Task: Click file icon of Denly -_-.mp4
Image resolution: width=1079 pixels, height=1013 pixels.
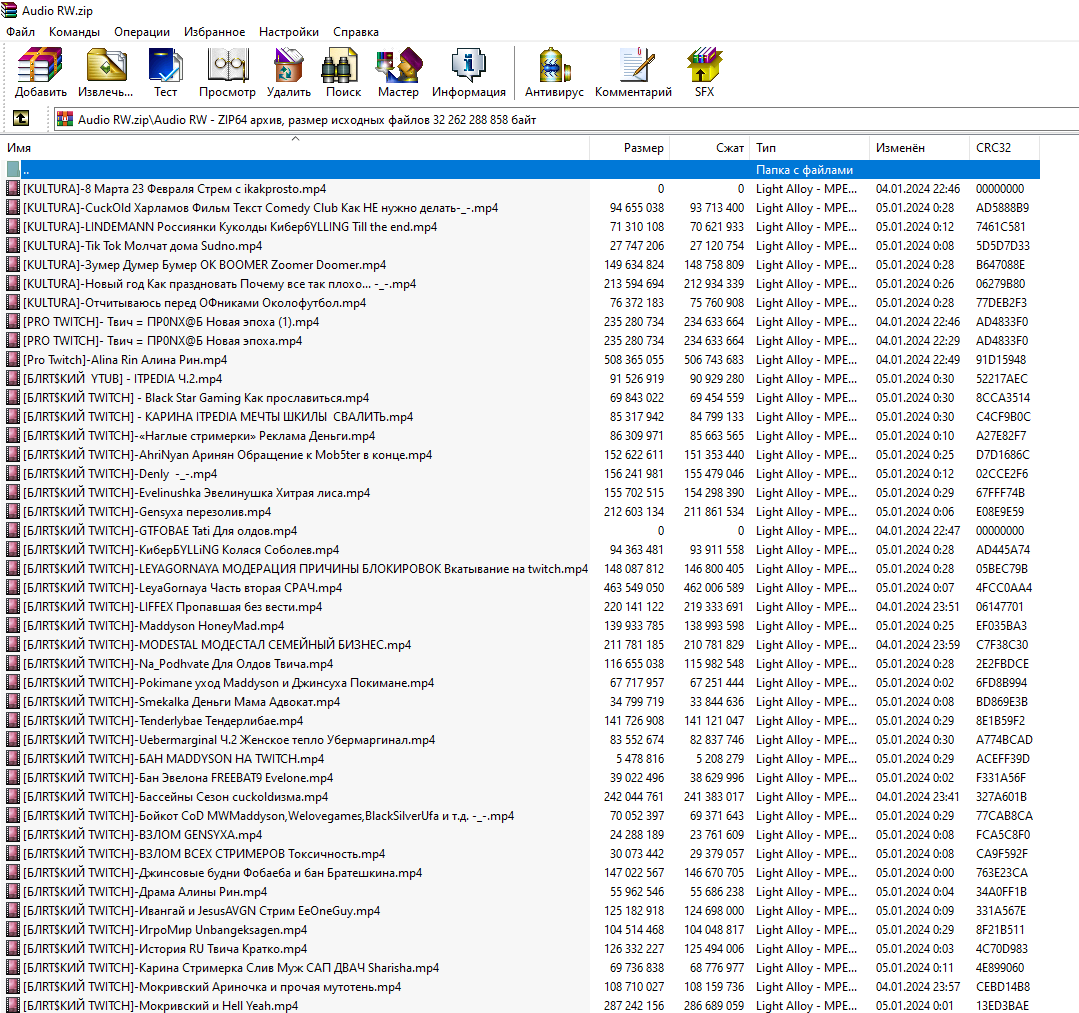Action: [12, 473]
